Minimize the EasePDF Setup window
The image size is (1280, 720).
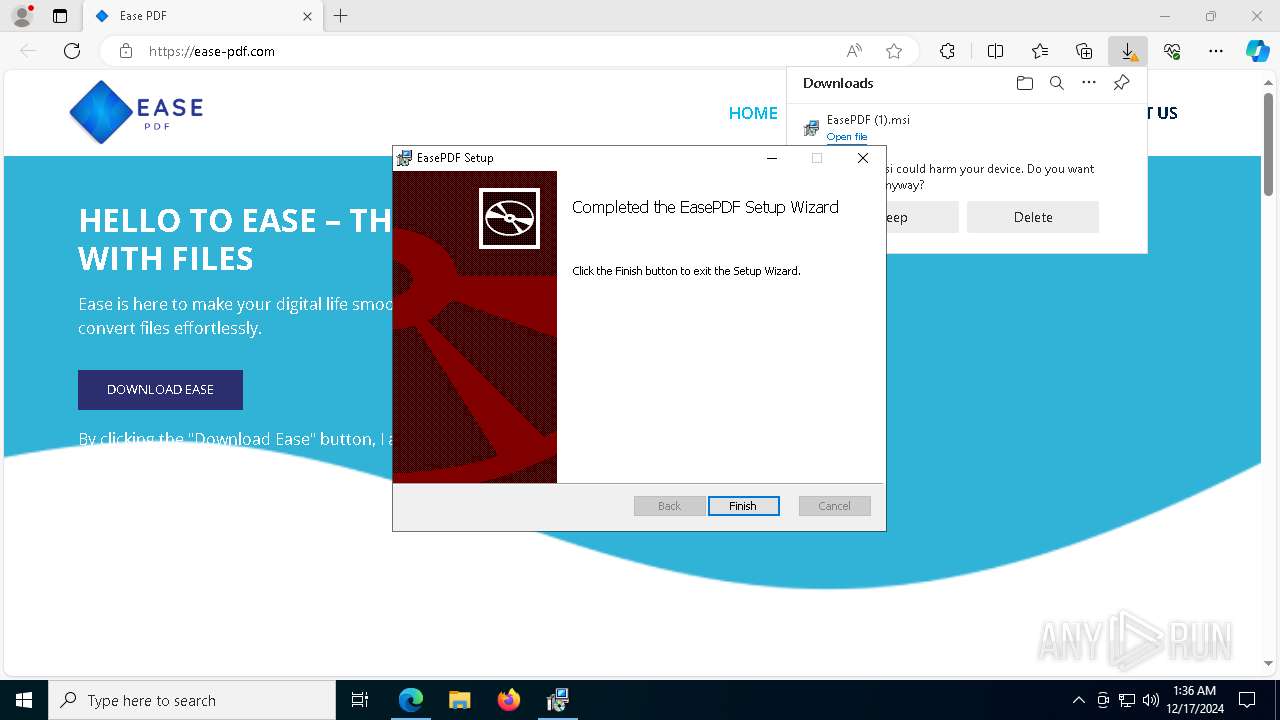pyautogui.click(x=772, y=158)
